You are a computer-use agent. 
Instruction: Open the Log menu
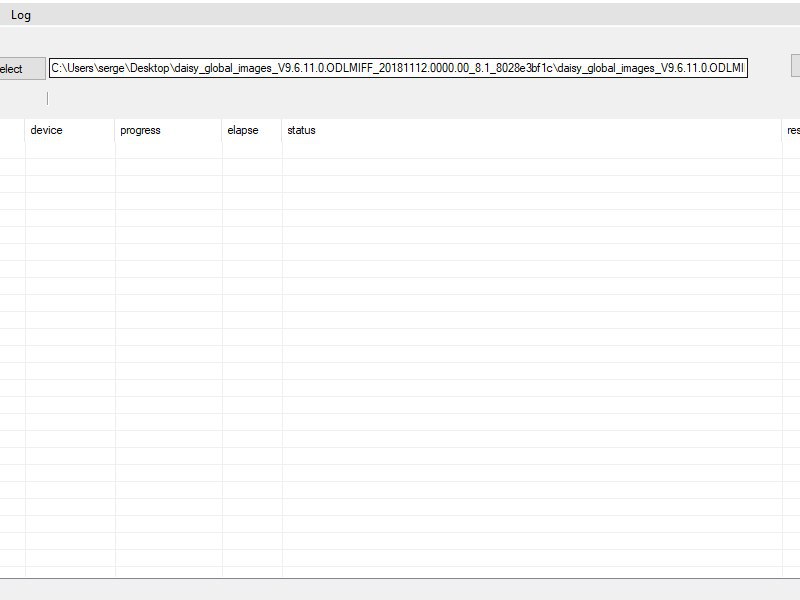[21, 15]
